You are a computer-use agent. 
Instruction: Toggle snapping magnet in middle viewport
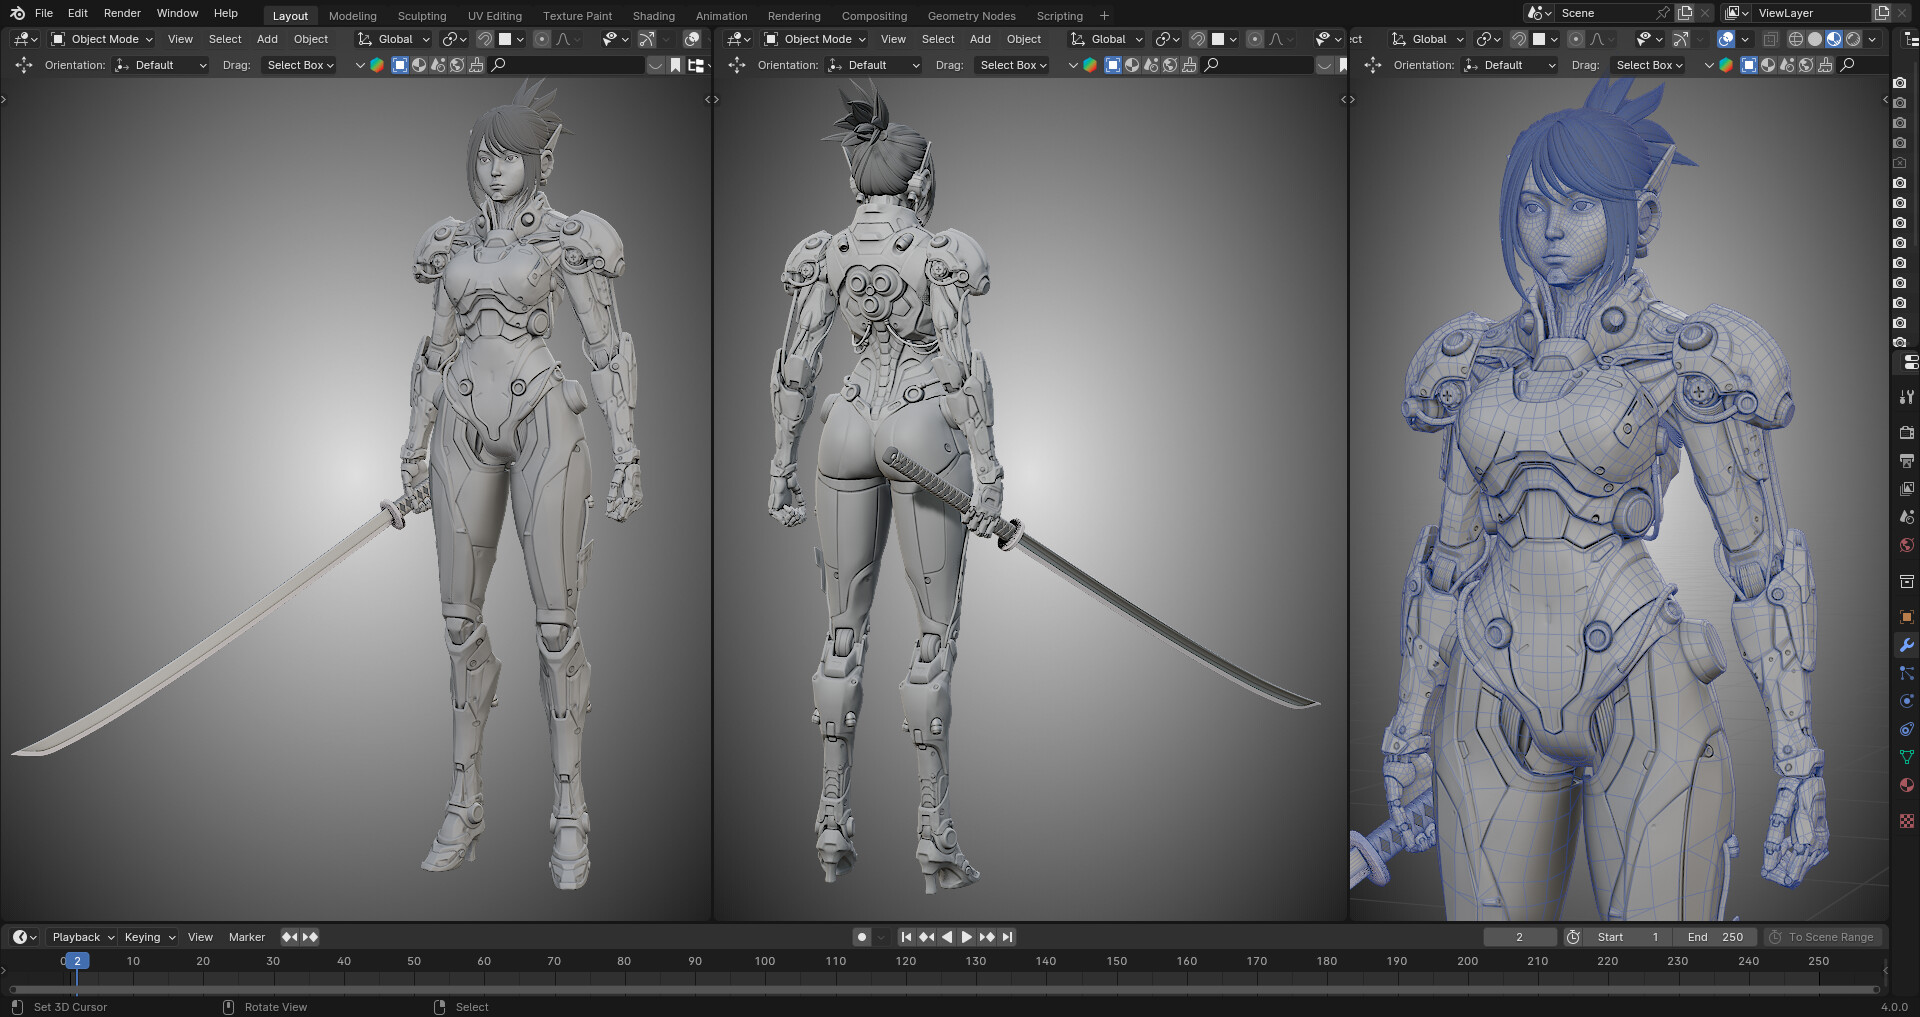point(1198,39)
